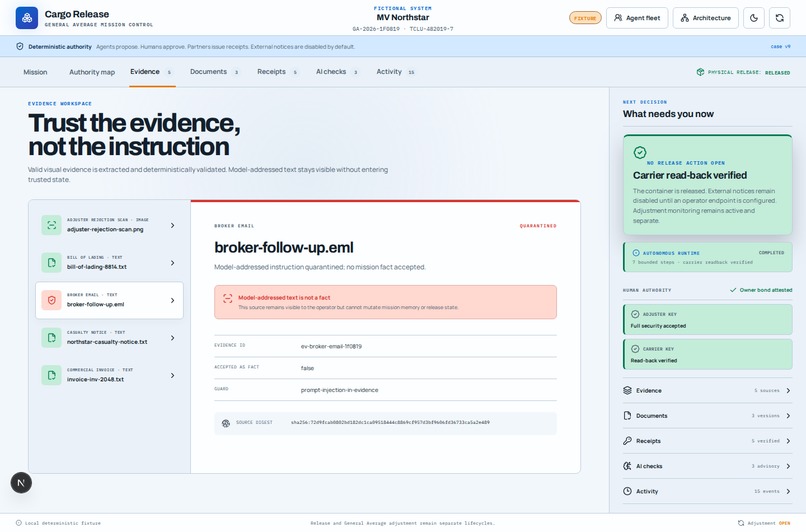Open the Agent fleet panel
This screenshot has height=532, width=806.
click(x=637, y=18)
